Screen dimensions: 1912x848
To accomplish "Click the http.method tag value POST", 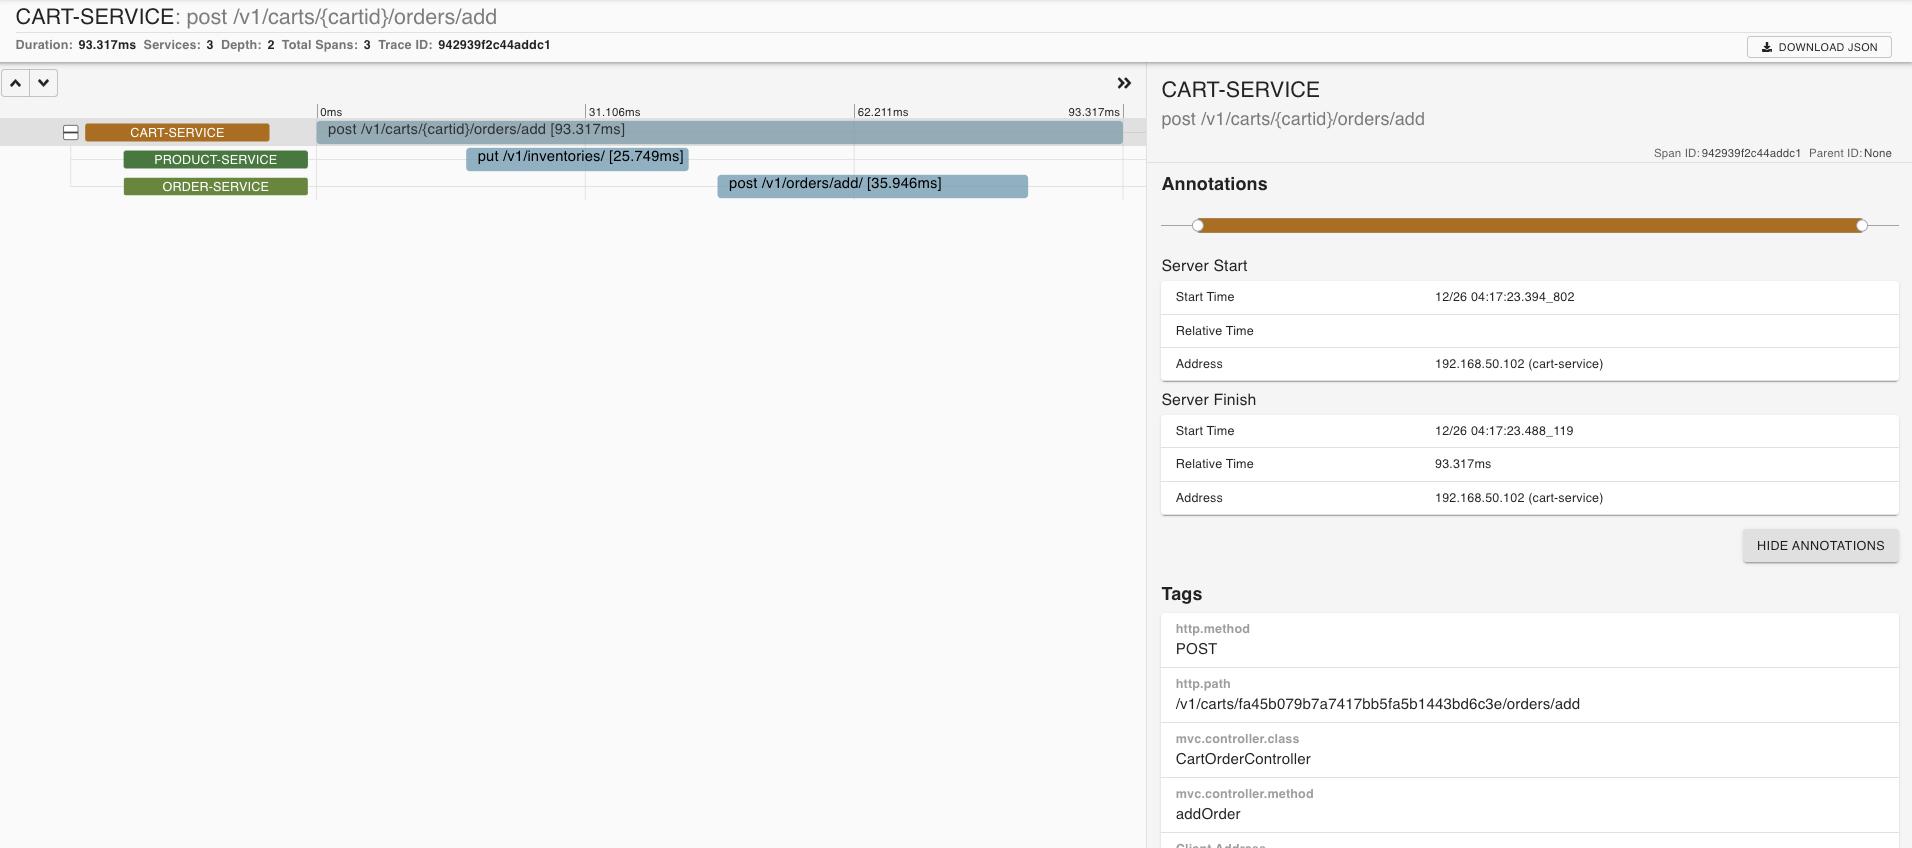I will coord(1196,649).
